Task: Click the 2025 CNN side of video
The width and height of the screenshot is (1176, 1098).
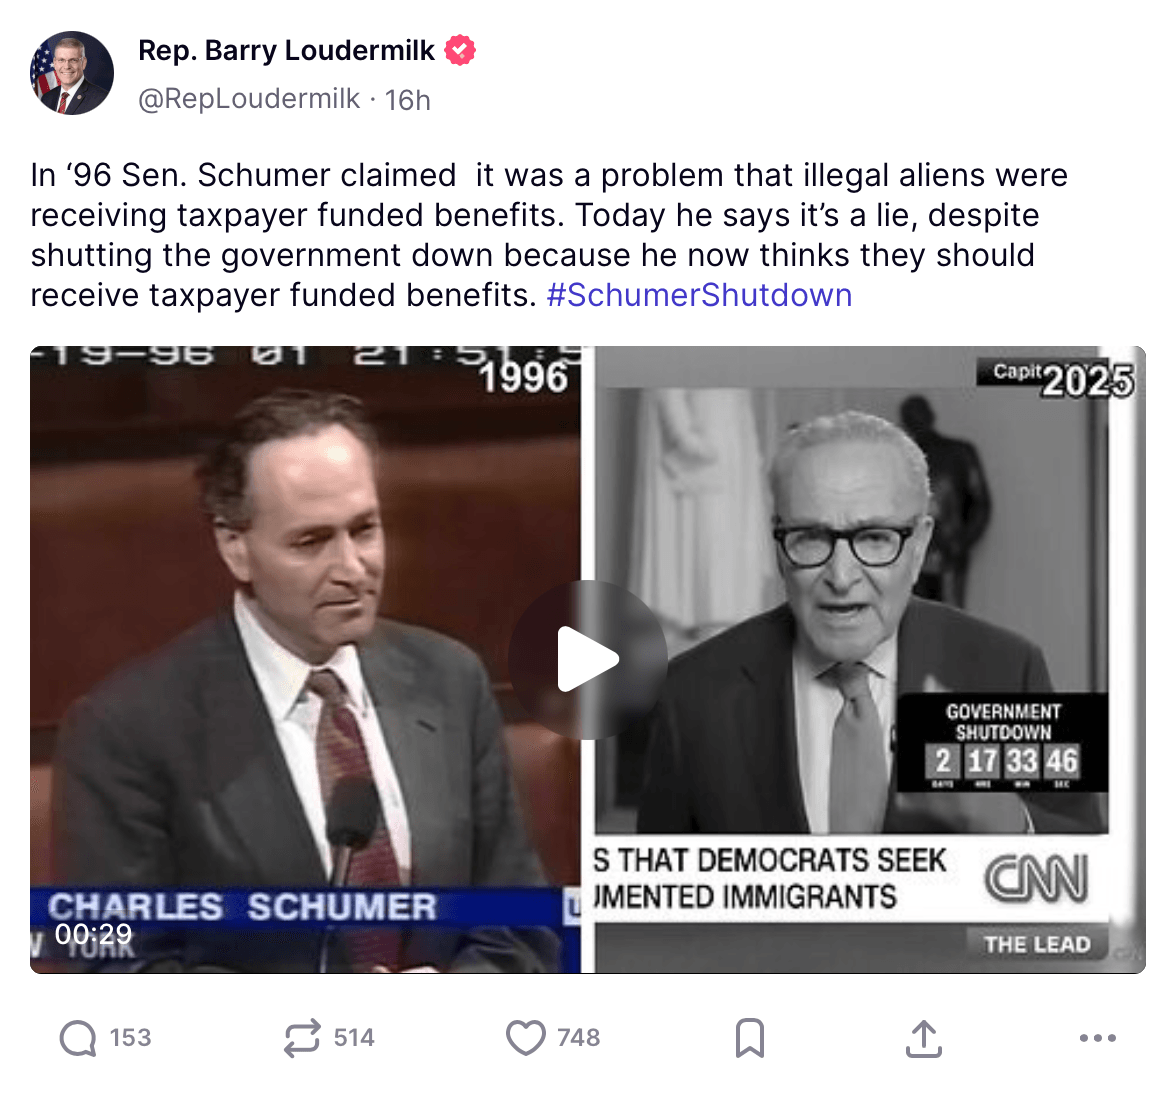Action: click(x=870, y=659)
